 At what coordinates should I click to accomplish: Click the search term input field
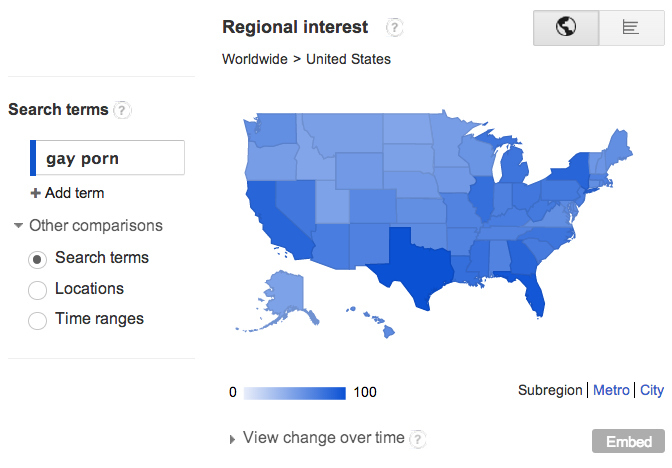107,158
